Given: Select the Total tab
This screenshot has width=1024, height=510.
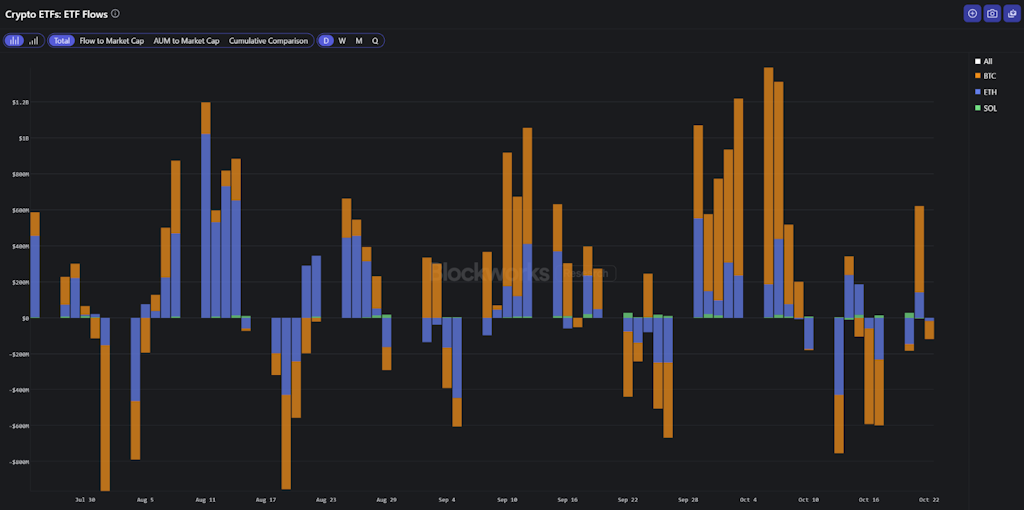Looking at the screenshot, I should coord(62,41).
